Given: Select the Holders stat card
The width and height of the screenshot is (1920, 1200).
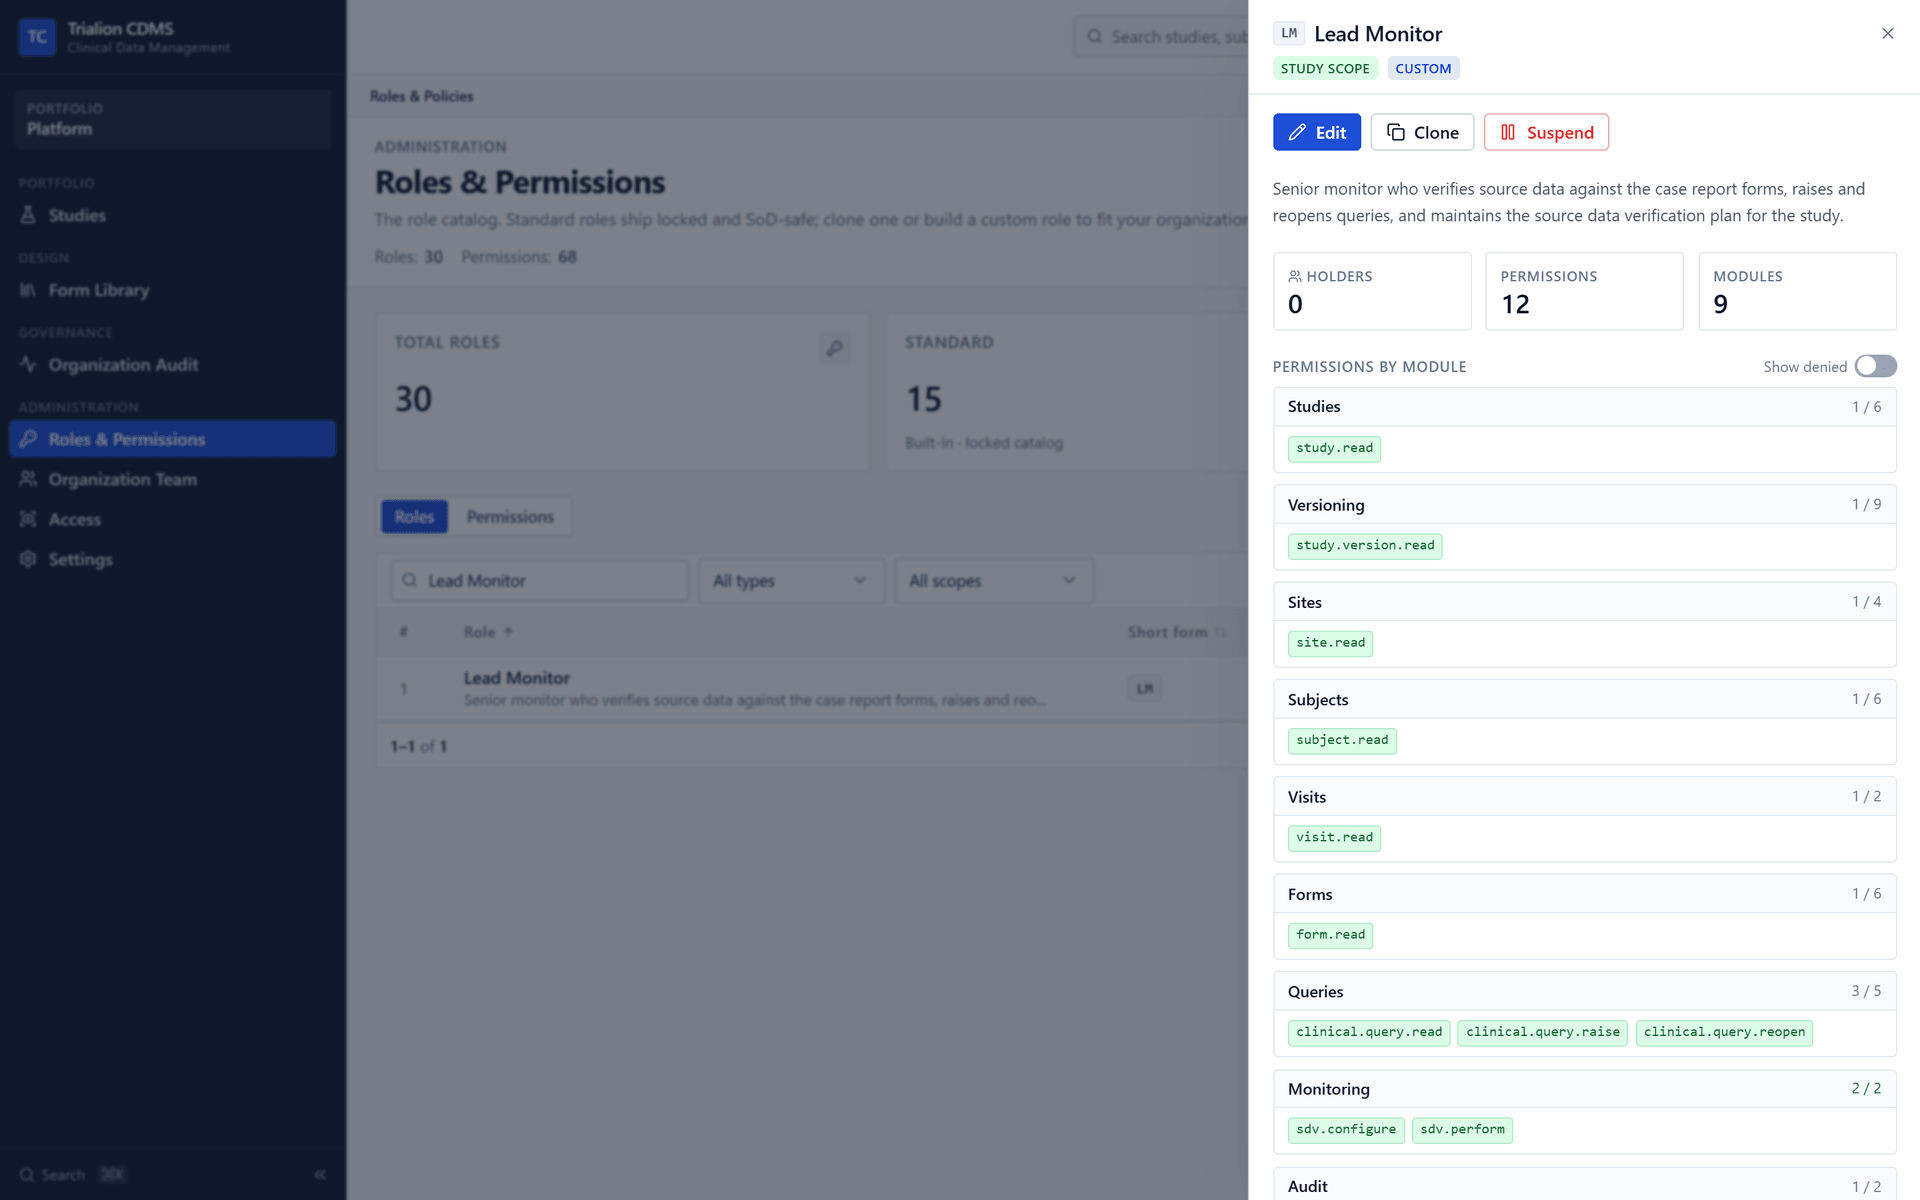Looking at the screenshot, I should [x=1371, y=291].
